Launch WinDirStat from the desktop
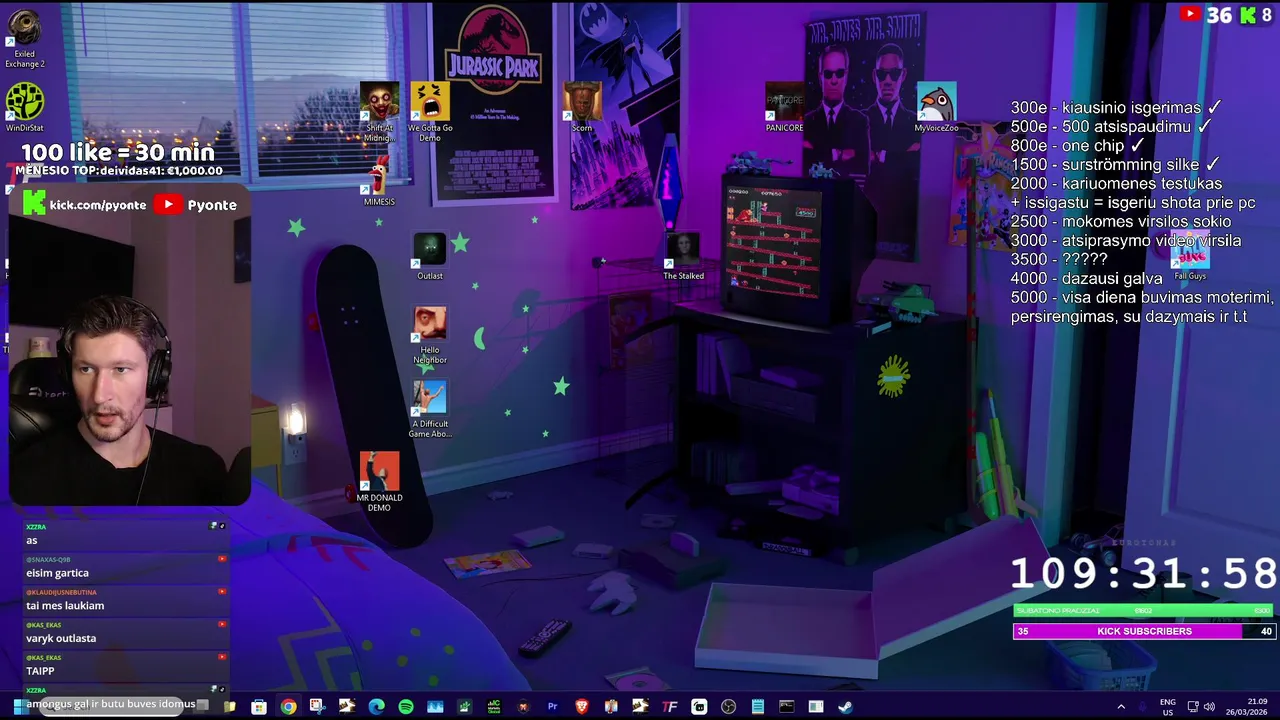The height and width of the screenshot is (720, 1280). 24,108
